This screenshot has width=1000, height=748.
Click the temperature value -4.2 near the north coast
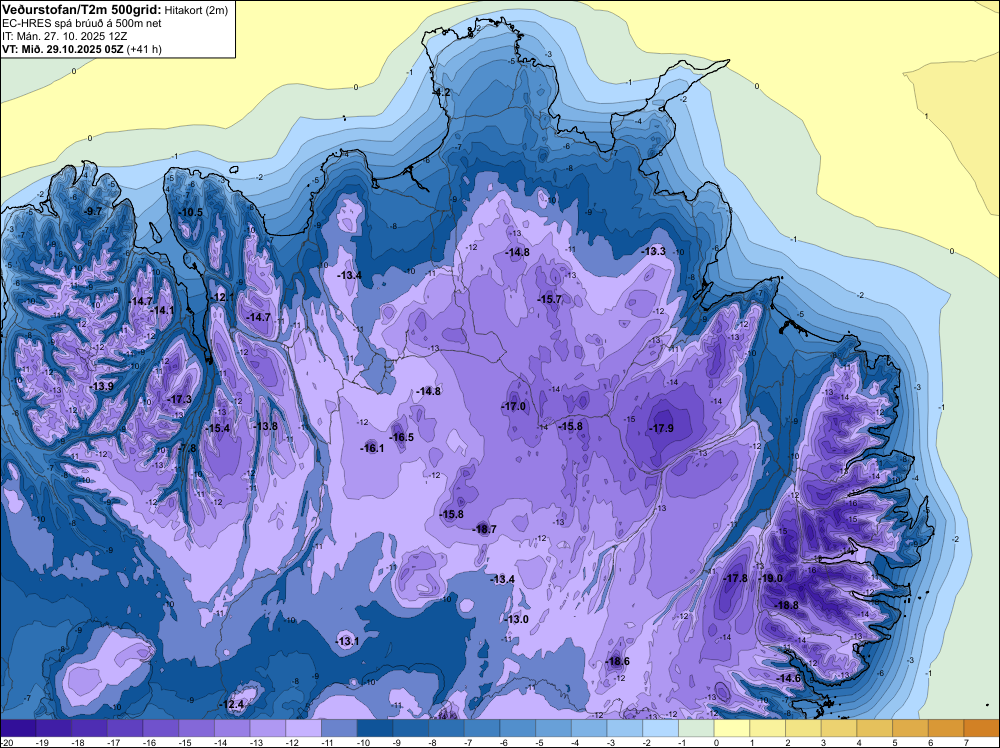(442, 92)
